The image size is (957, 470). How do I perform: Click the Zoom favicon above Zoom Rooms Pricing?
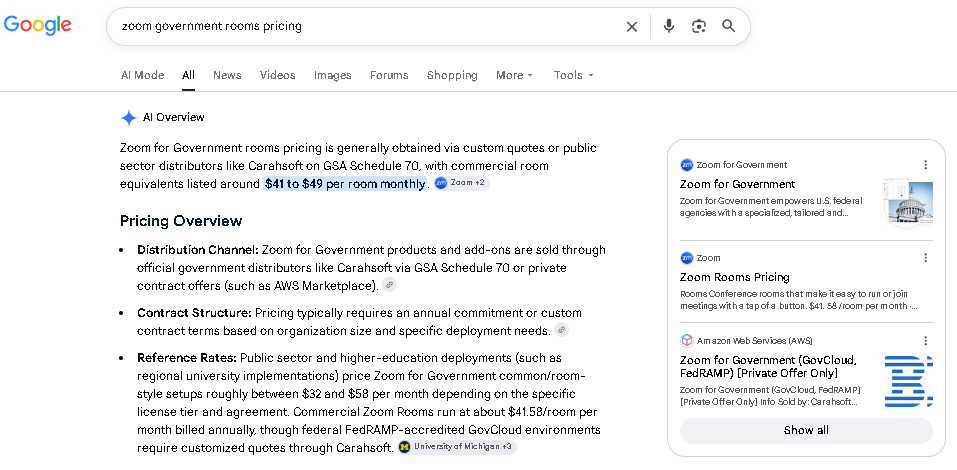coord(687,258)
